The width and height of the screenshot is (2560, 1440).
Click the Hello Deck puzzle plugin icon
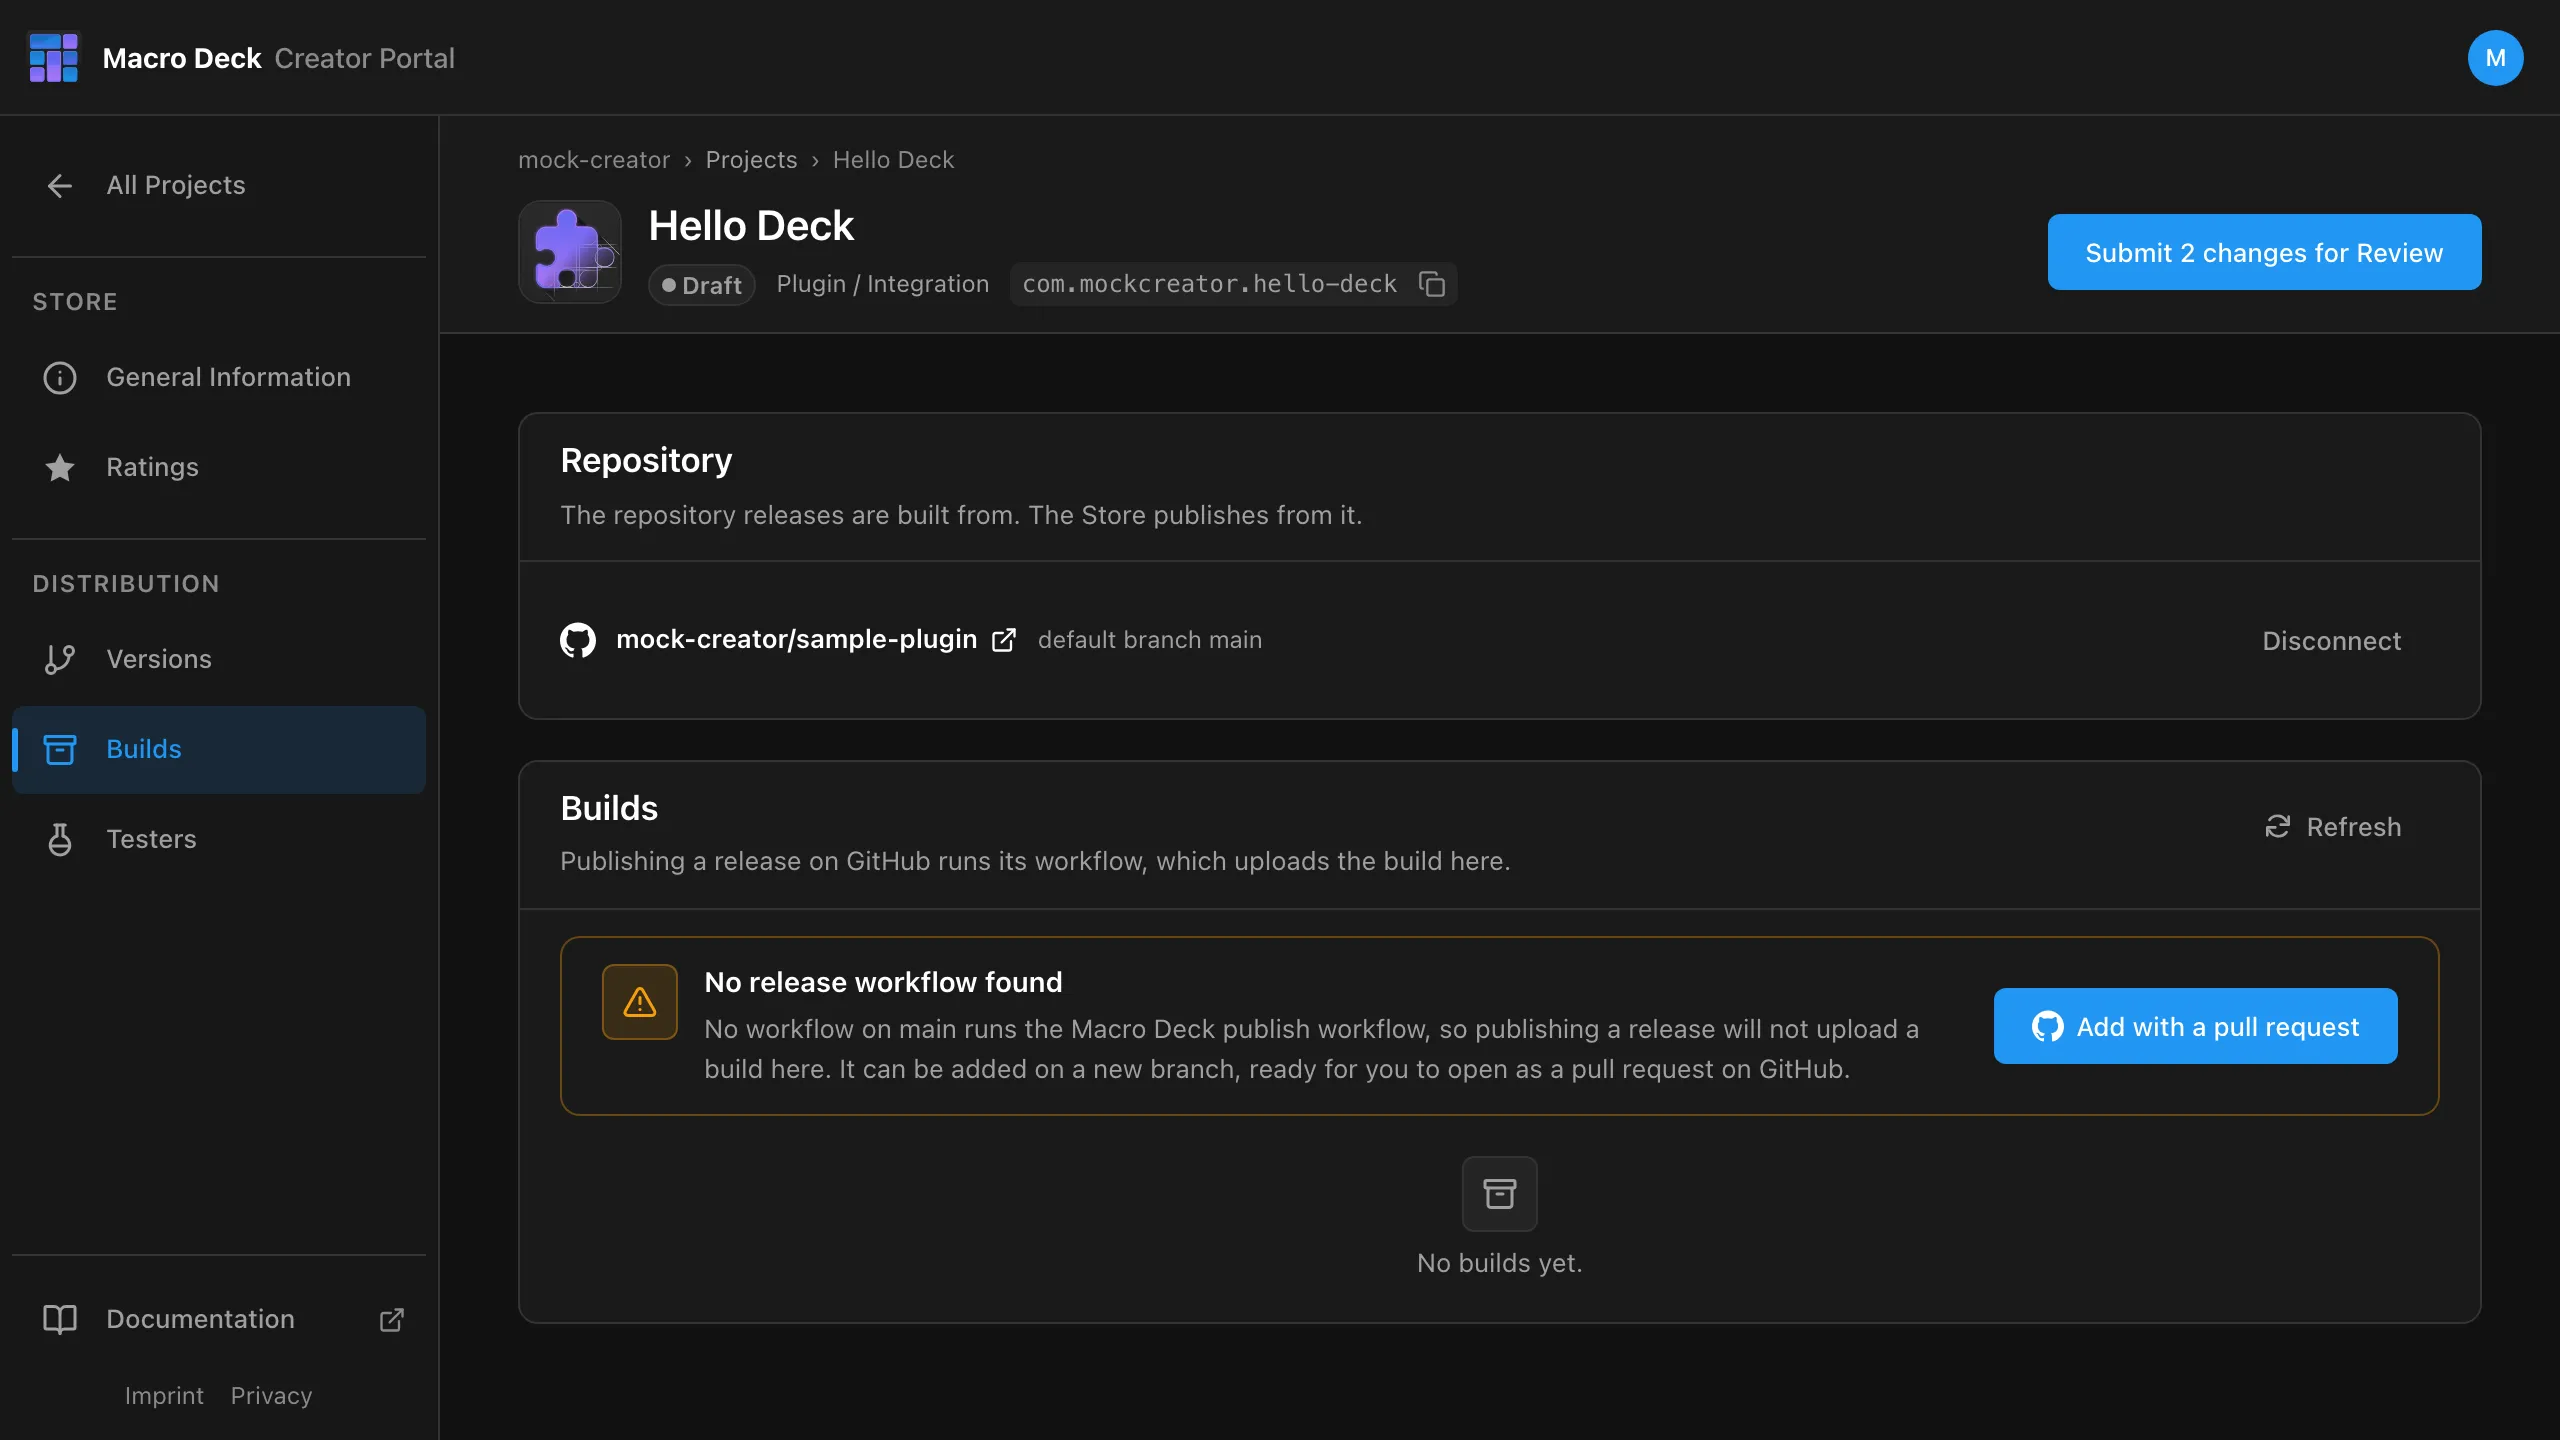pyautogui.click(x=570, y=252)
